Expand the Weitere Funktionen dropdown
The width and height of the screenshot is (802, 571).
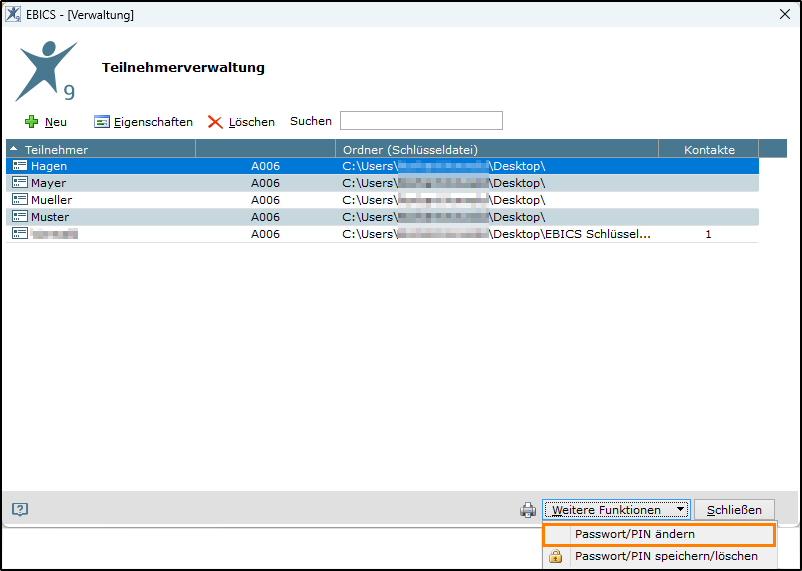[x=616, y=510]
